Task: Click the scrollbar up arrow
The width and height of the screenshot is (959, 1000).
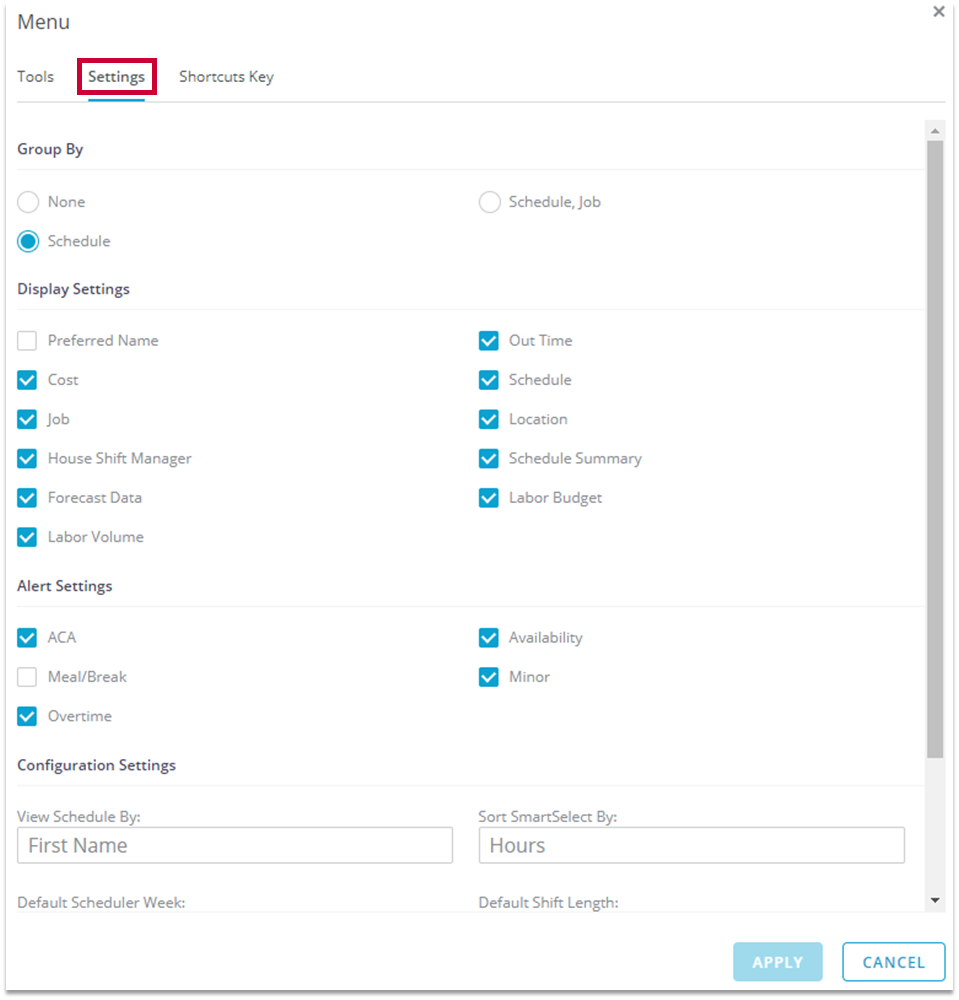Action: click(935, 131)
